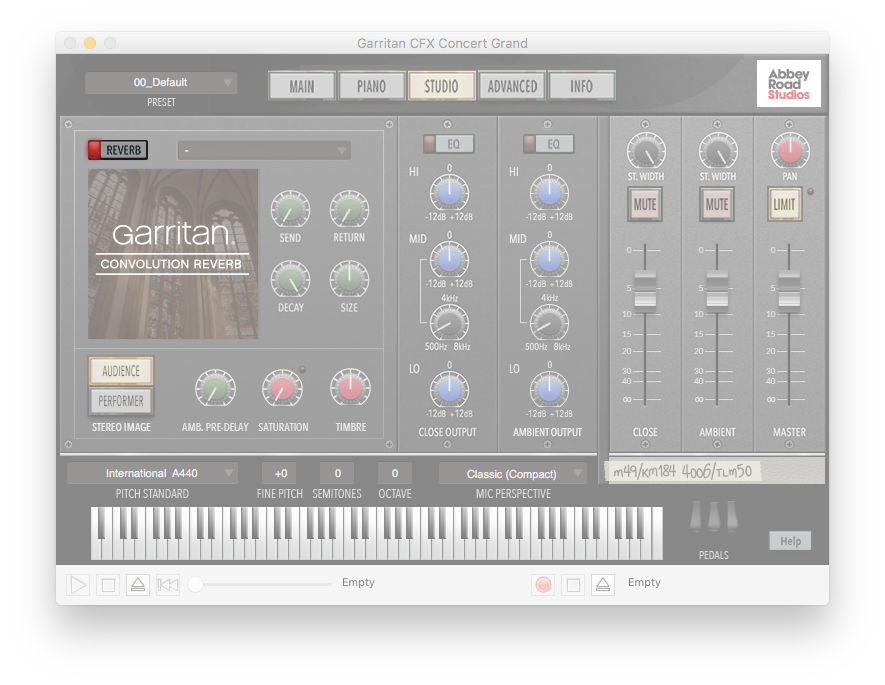Click the piano PEDALS graphic

714,516
